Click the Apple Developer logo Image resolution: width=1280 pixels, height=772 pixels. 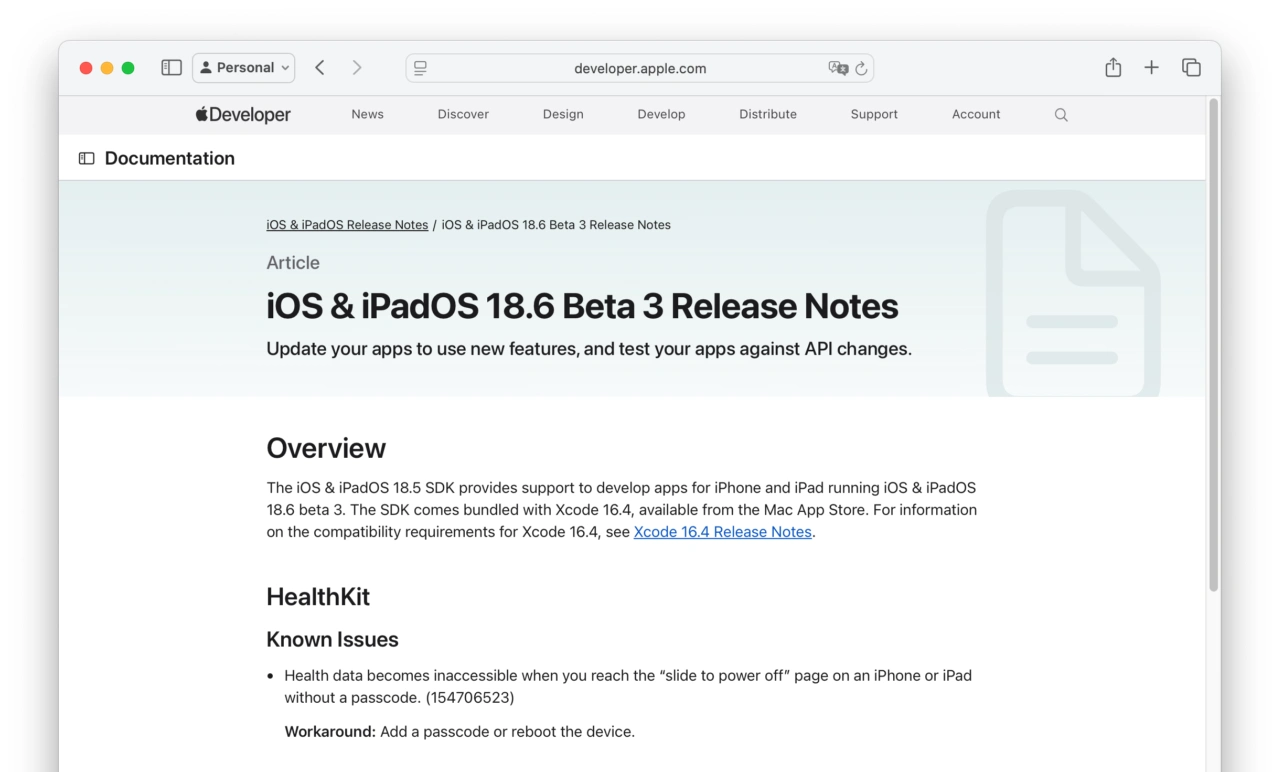(x=242, y=114)
